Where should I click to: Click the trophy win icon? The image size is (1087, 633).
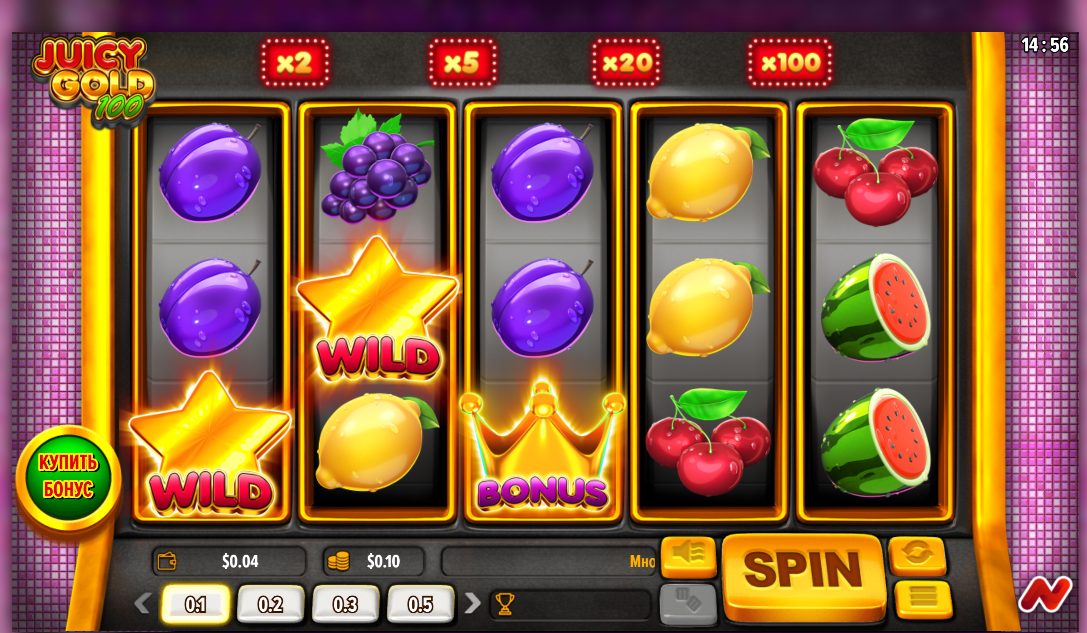click(505, 604)
